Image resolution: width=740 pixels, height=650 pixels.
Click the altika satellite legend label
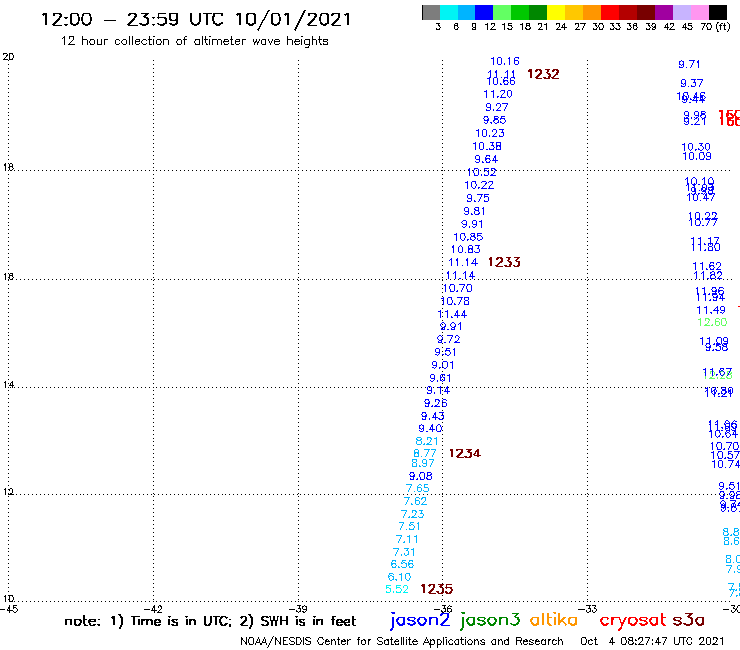[554, 620]
